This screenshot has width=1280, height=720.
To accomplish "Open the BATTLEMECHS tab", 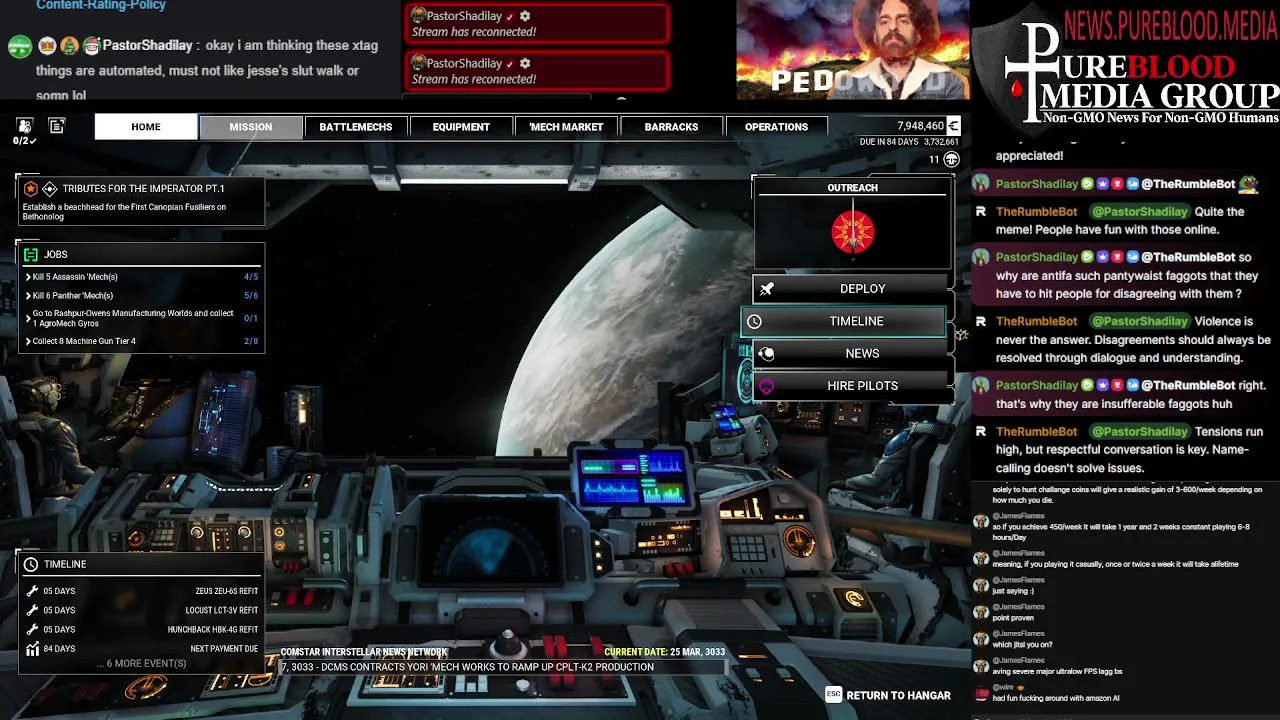I will tap(355, 127).
